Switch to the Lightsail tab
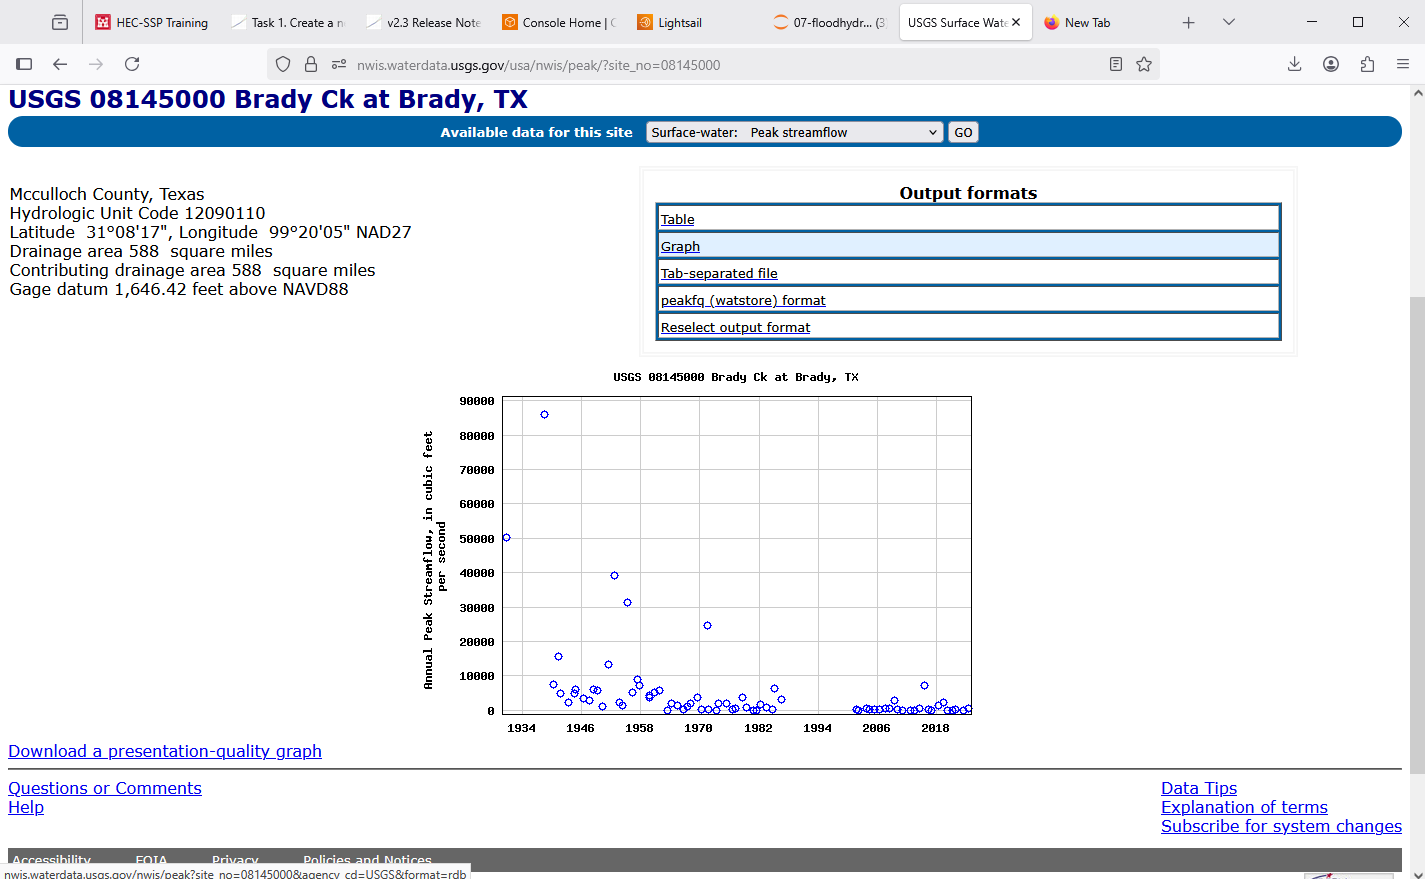The height and width of the screenshot is (879, 1425). point(679,22)
